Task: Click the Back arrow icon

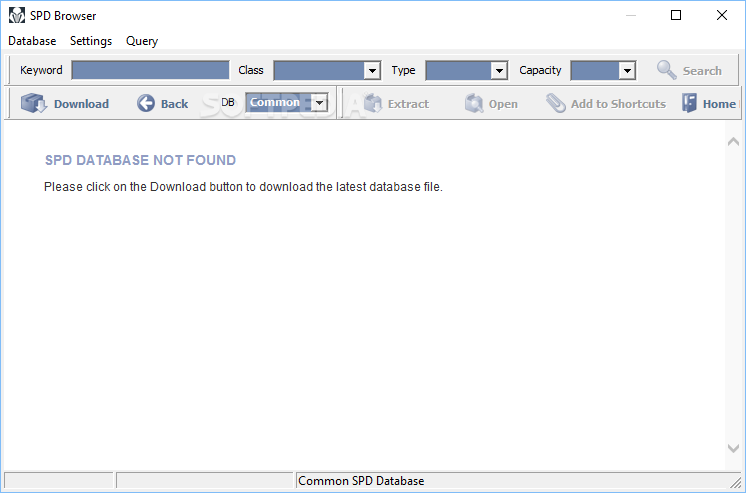Action: 146,103
